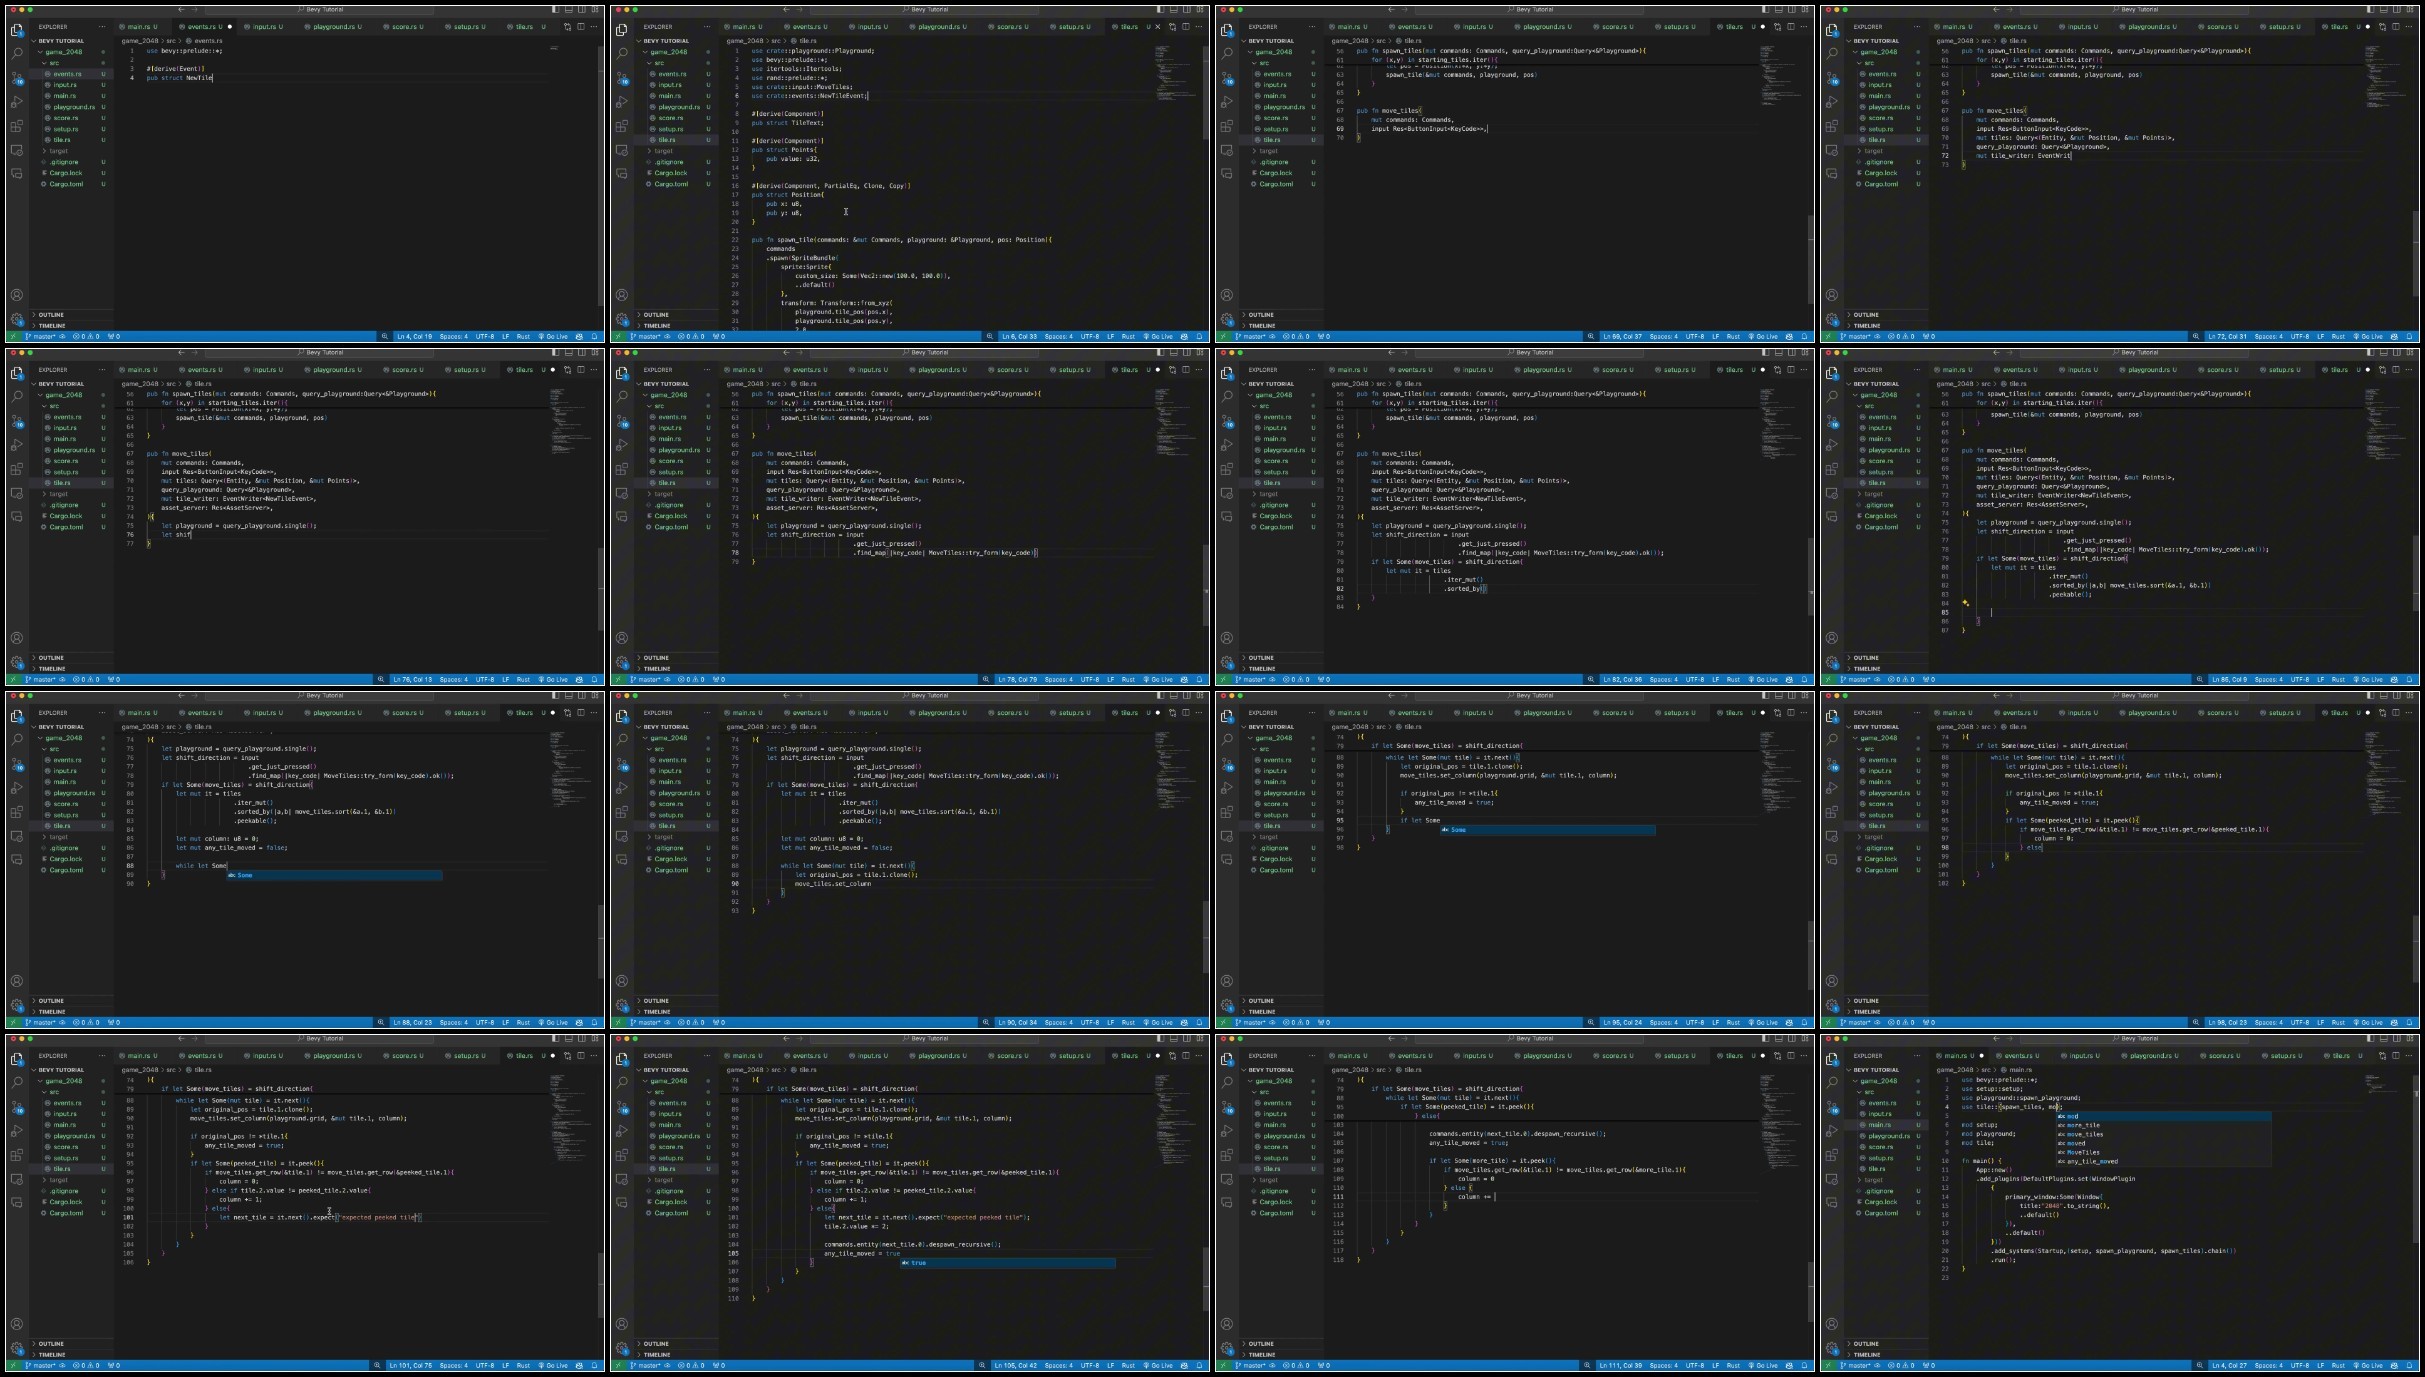Open Source Control in the events.rs editor window
This screenshot has height=1377, width=2425.
coord(17,77)
